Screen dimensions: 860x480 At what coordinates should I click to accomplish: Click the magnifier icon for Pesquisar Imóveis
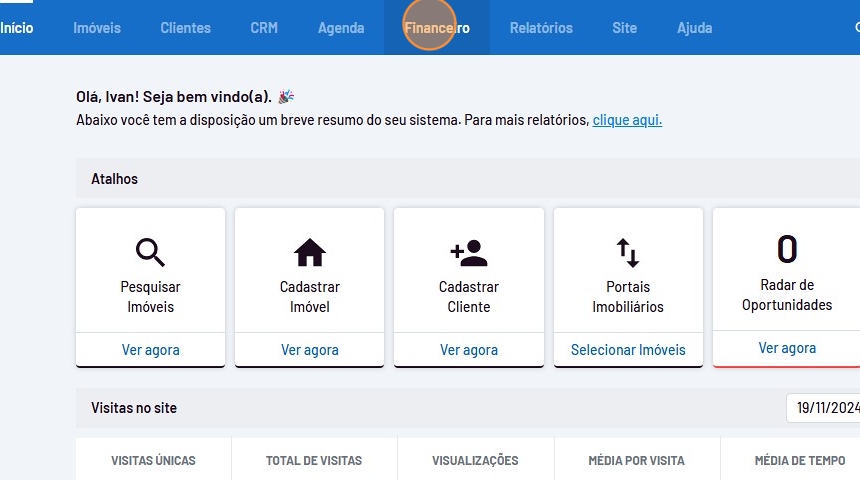(x=150, y=252)
